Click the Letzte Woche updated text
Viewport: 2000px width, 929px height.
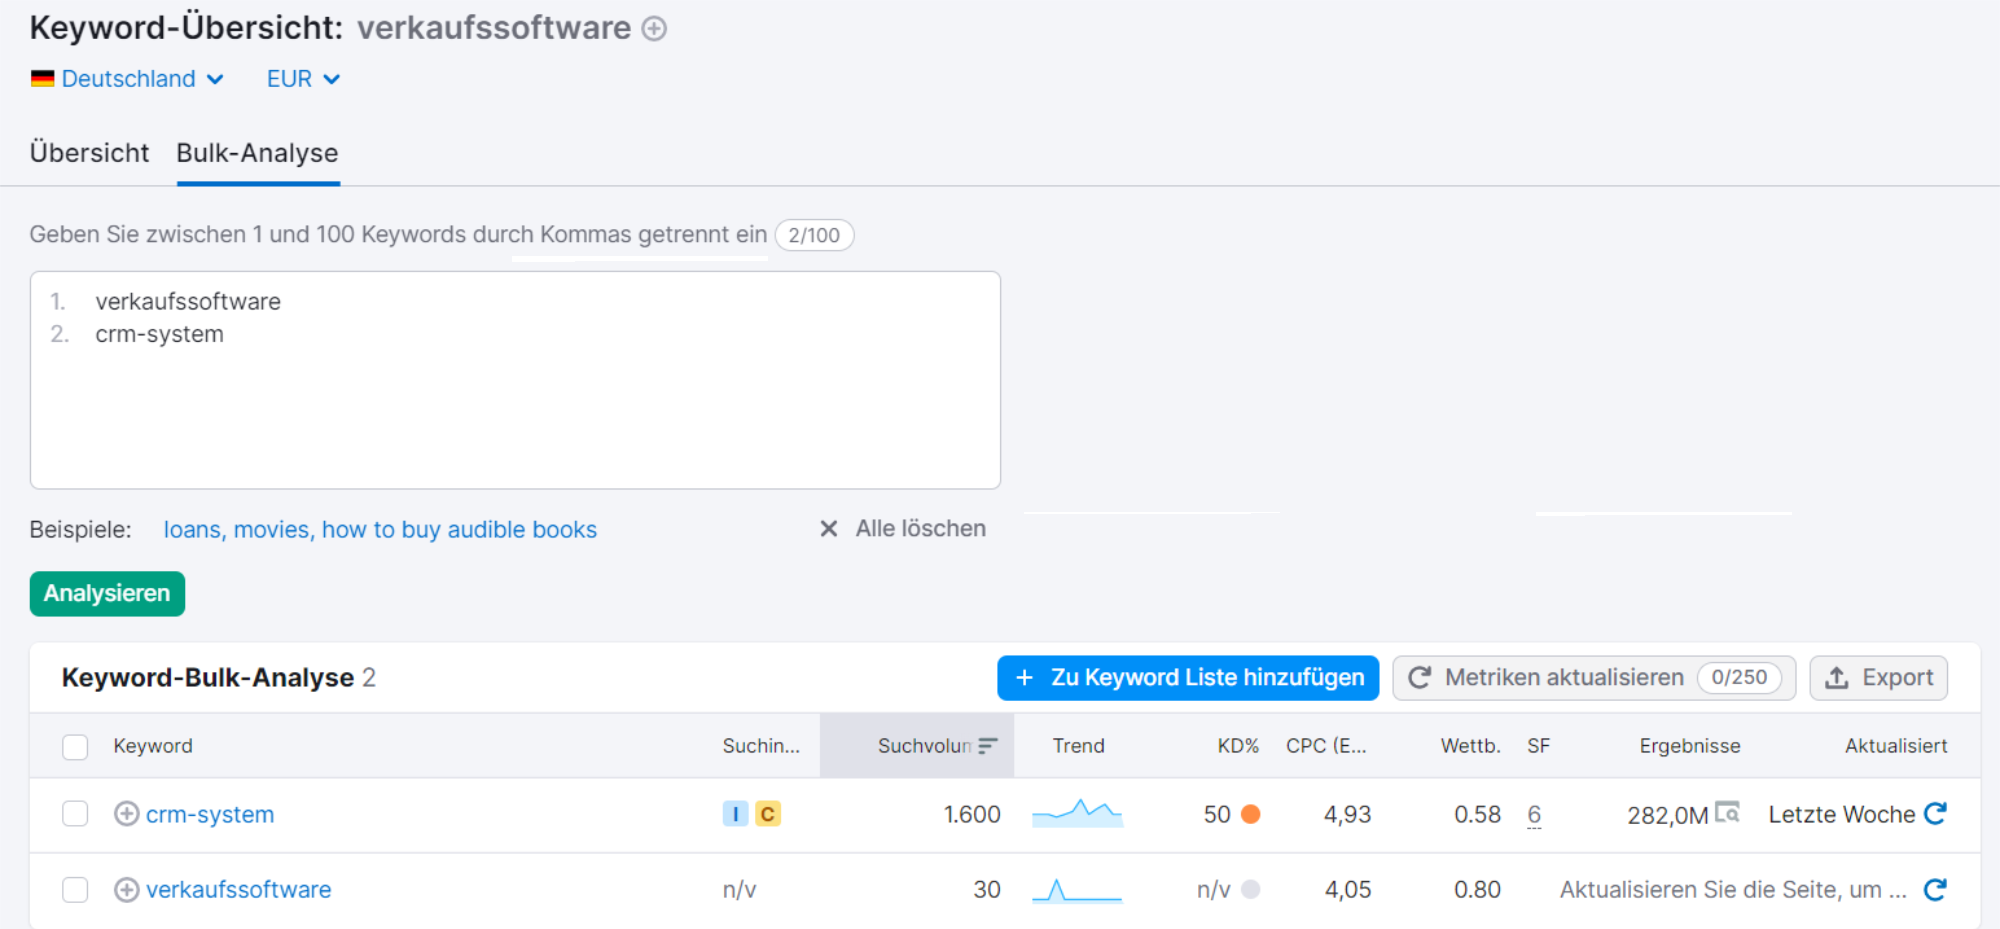tap(1842, 815)
